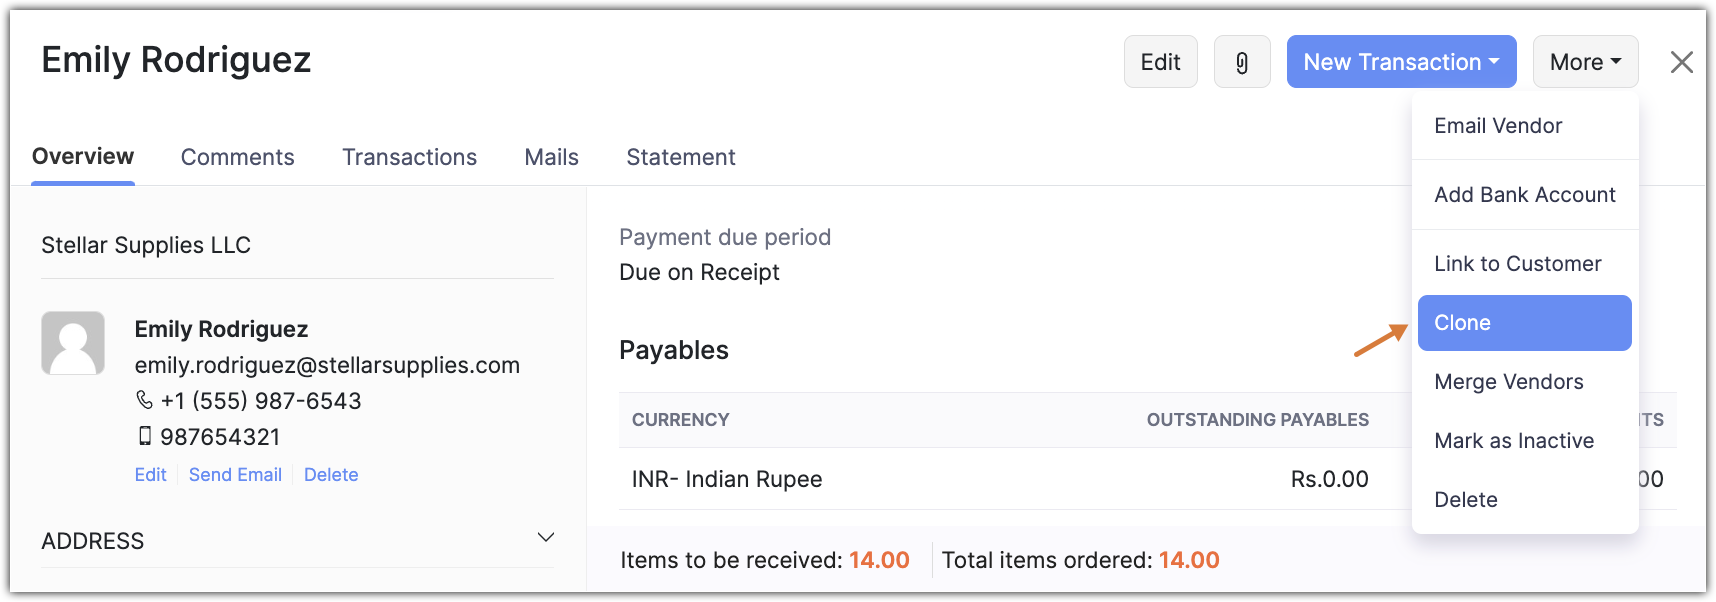This screenshot has height=602, width=1716.
Task: Click the phone icon beside the work number
Action: click(145, 400)
